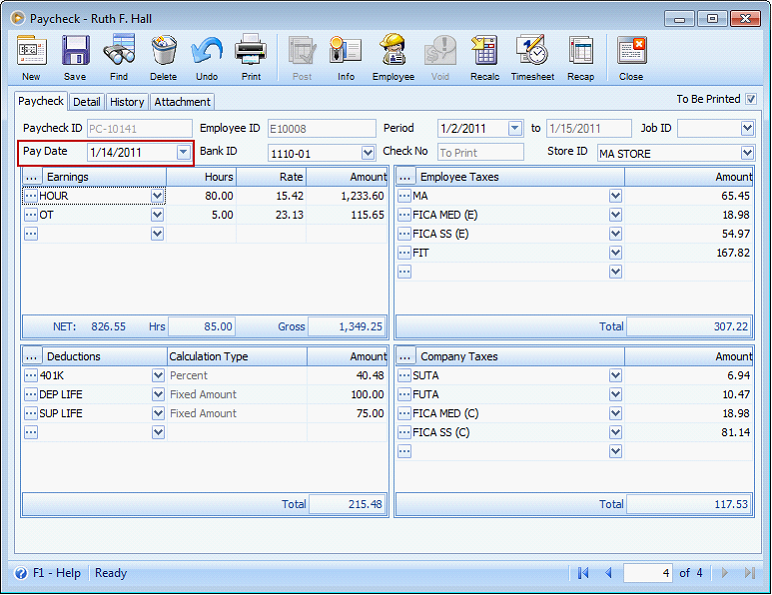772x595 pixels.
Task: Switch to the History tab
Action: 127,102
